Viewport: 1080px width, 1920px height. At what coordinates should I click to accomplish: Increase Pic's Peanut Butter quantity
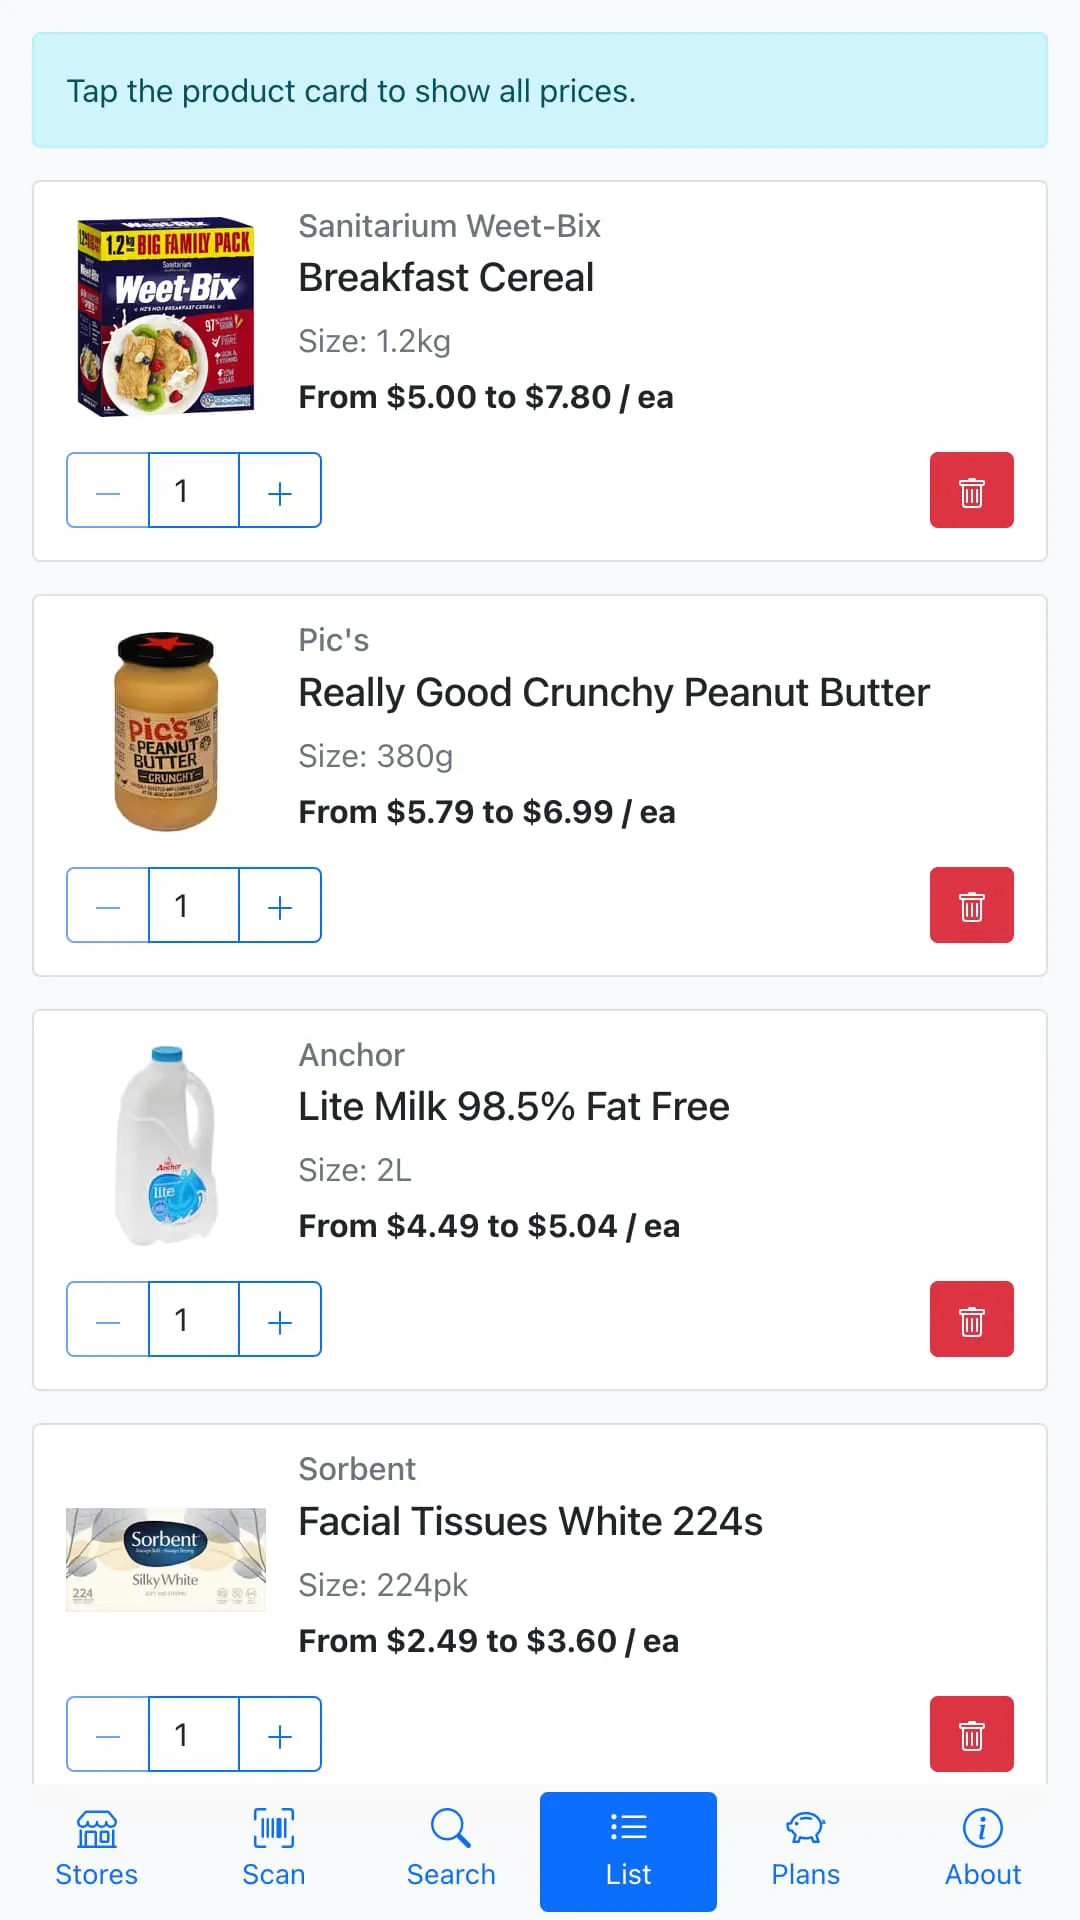[280, 905]
